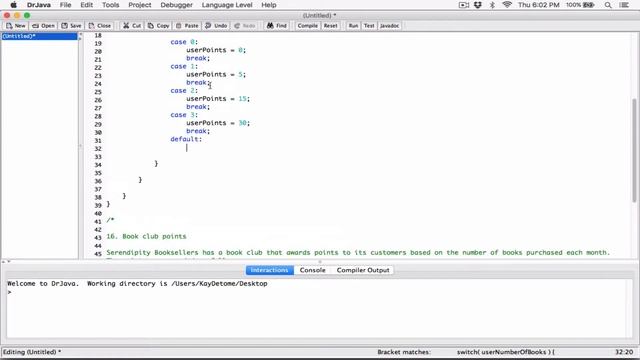Undo the last edit
The image size is (640, 360).
click(x=216, y=26)
